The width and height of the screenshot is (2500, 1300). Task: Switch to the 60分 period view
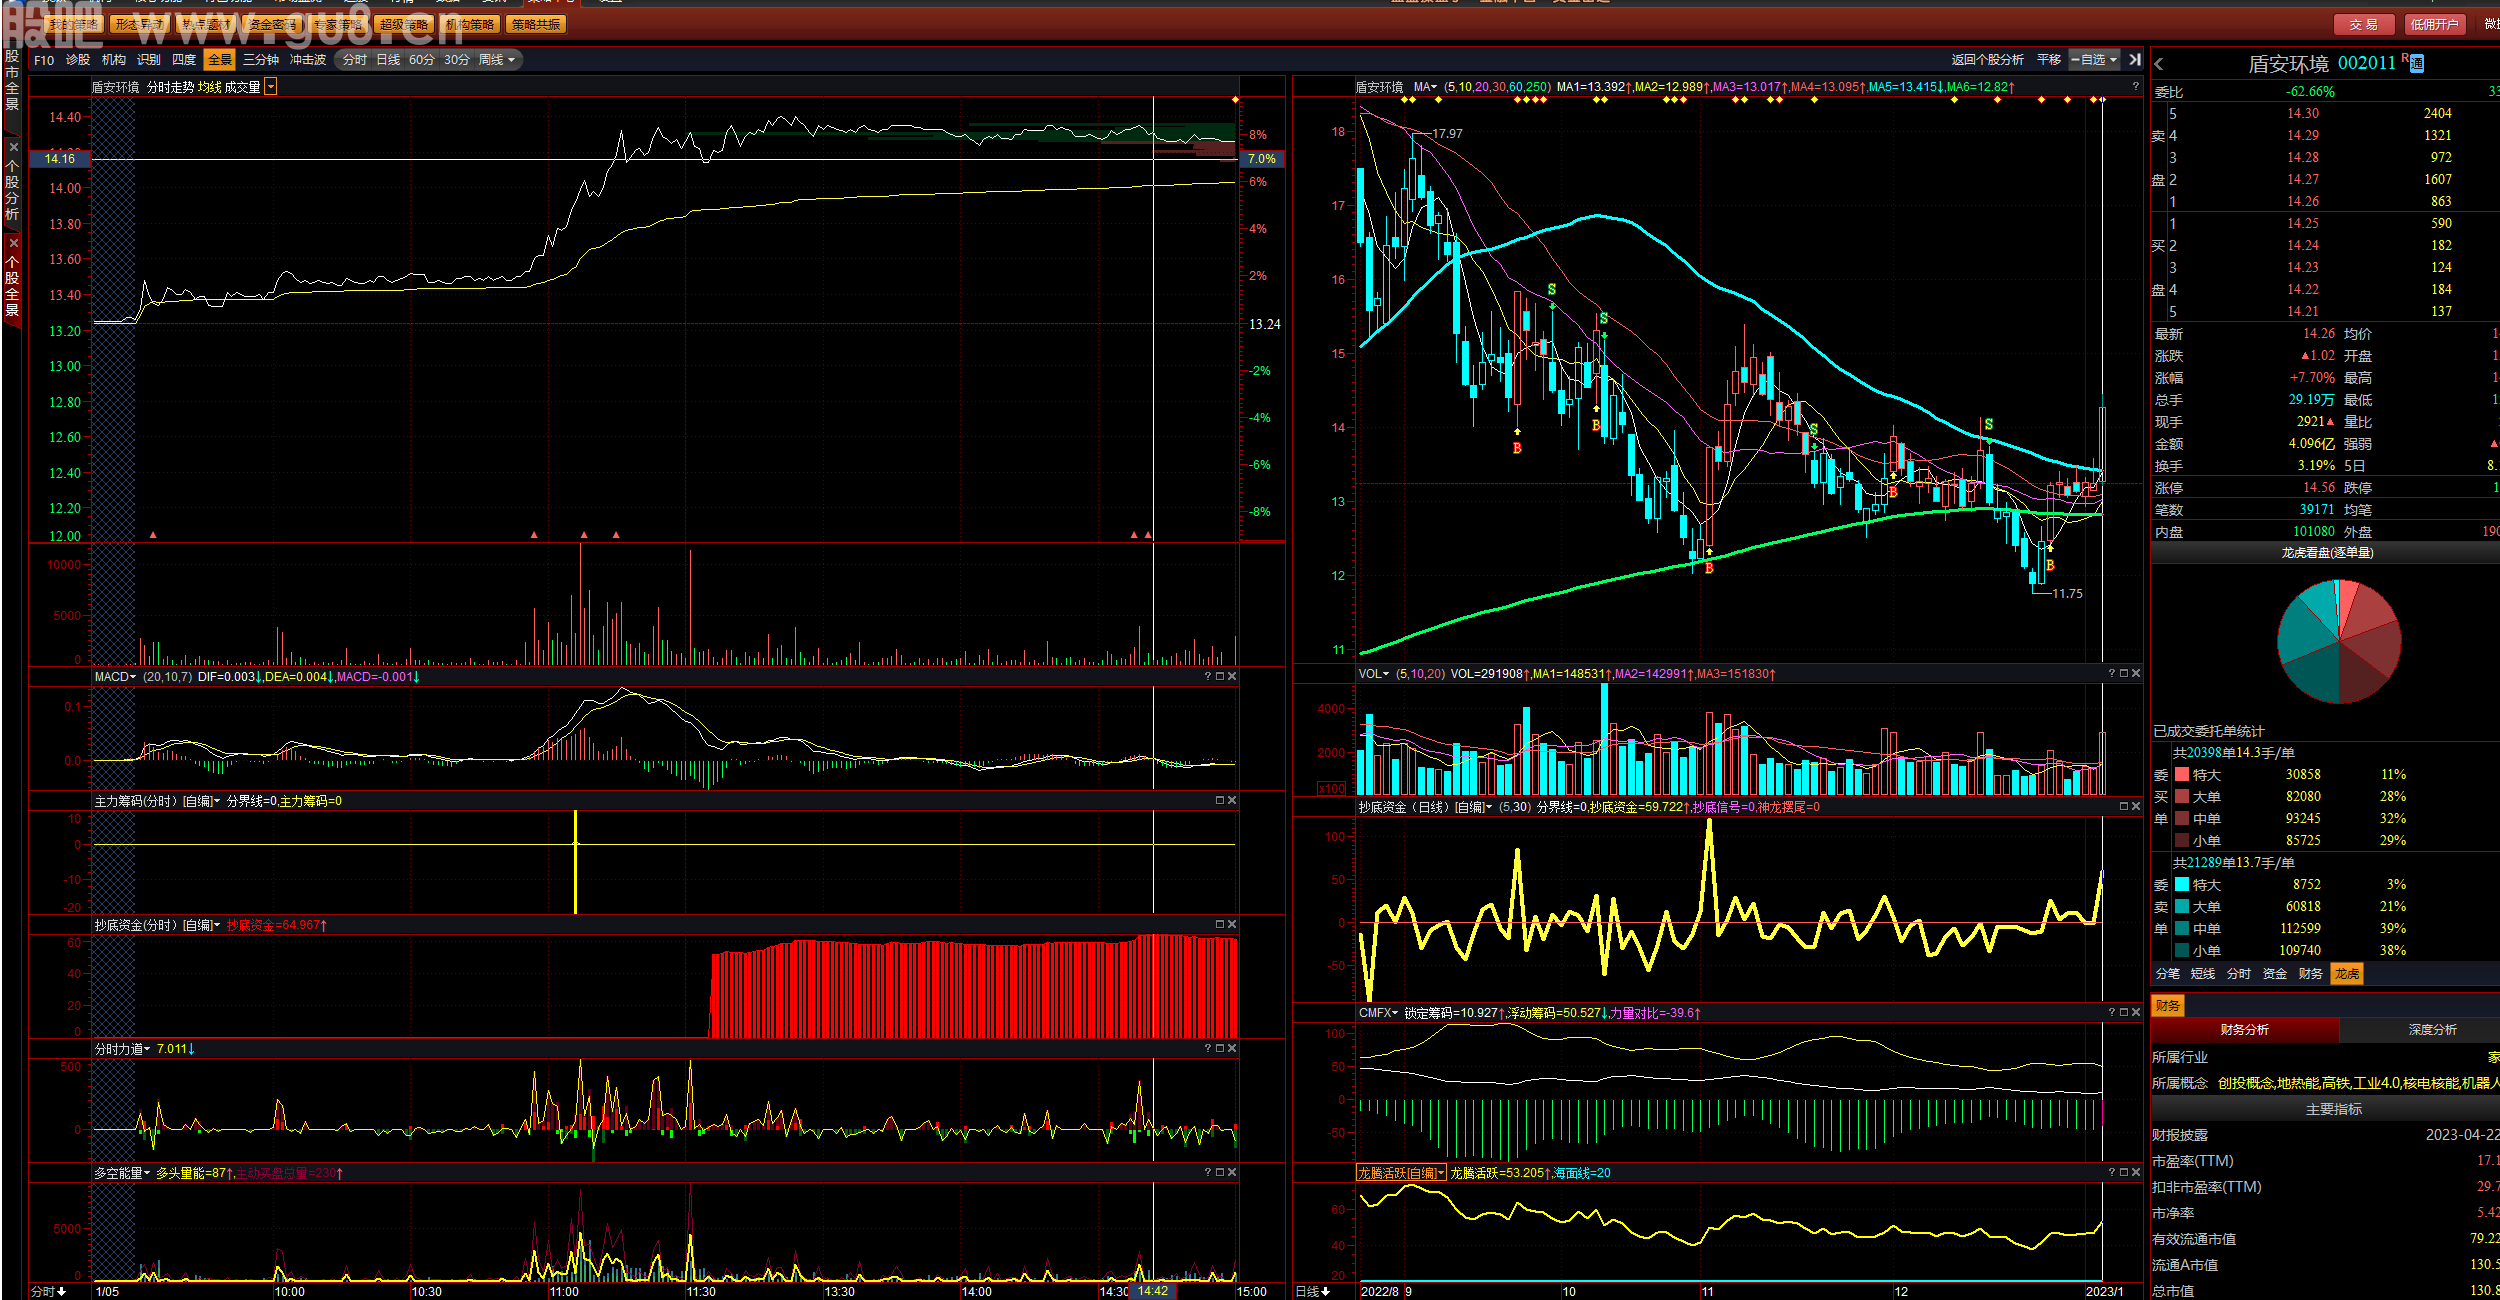coord(422,60)
